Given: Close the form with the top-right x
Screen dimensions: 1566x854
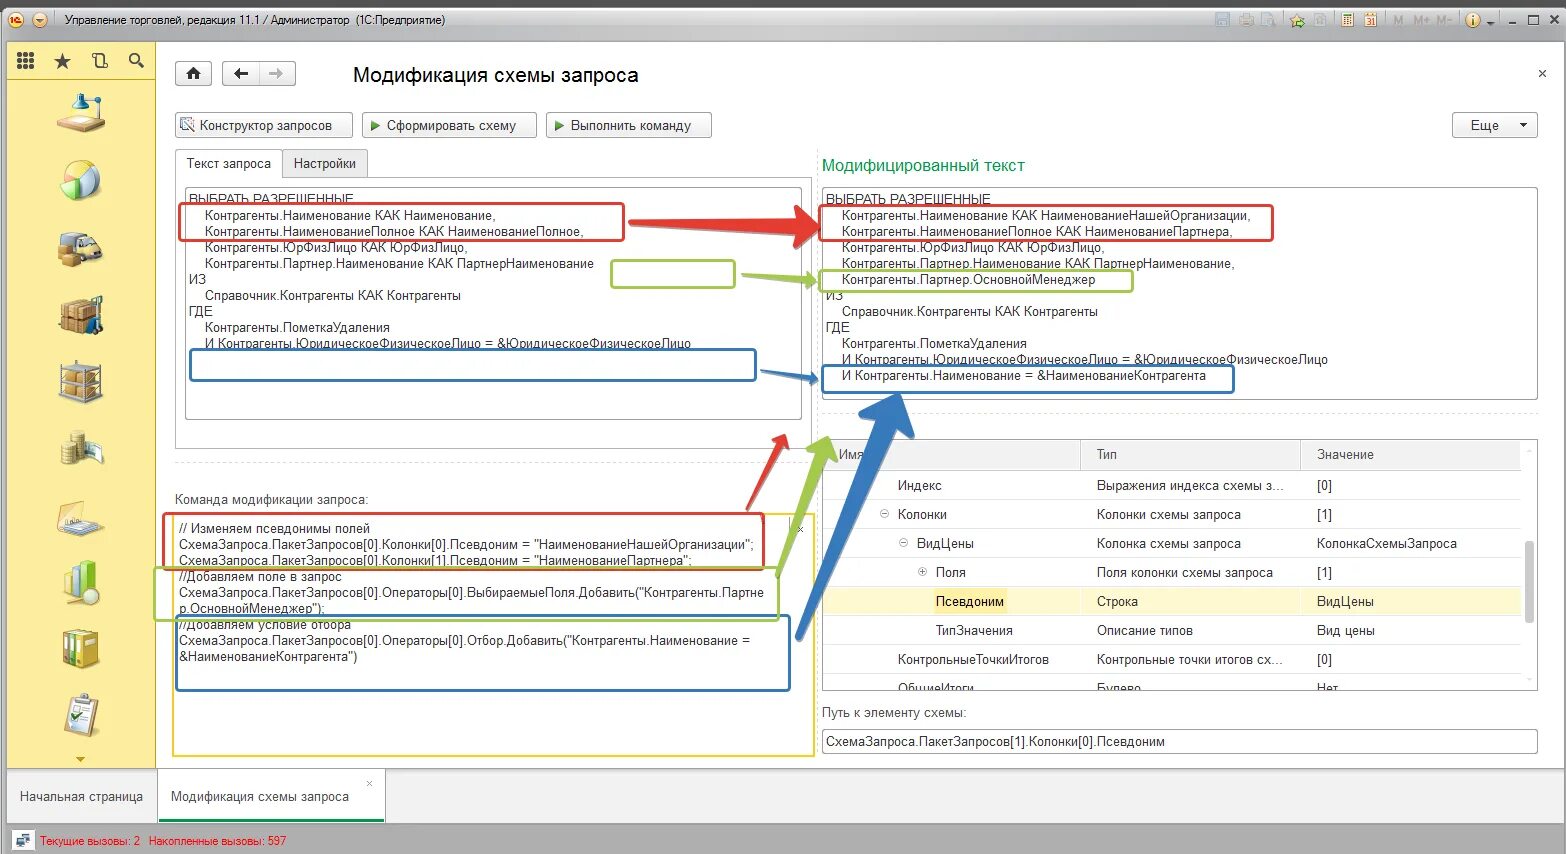Looking at the screenshot, I should pyautogui.click(x=1541, y=74).
